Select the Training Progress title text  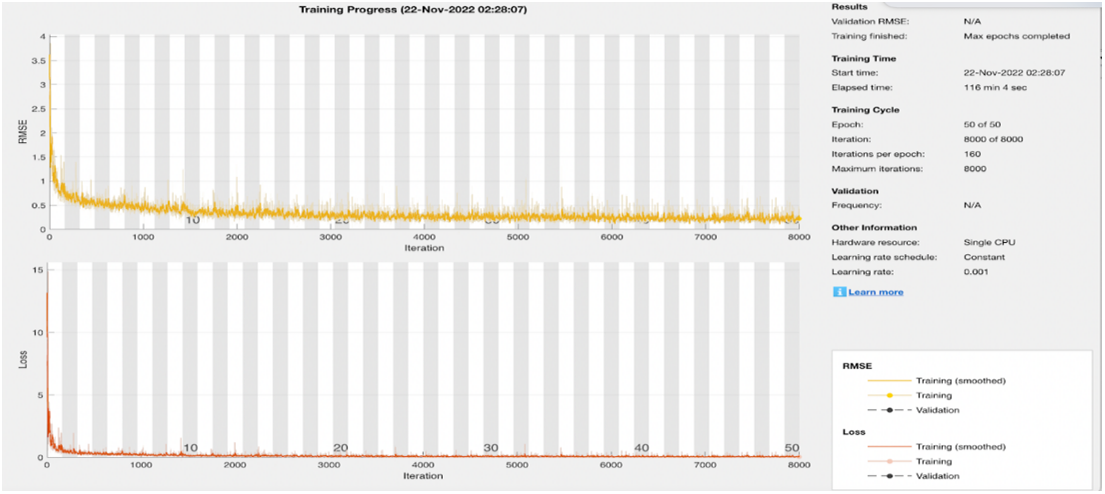click(412, 10)
